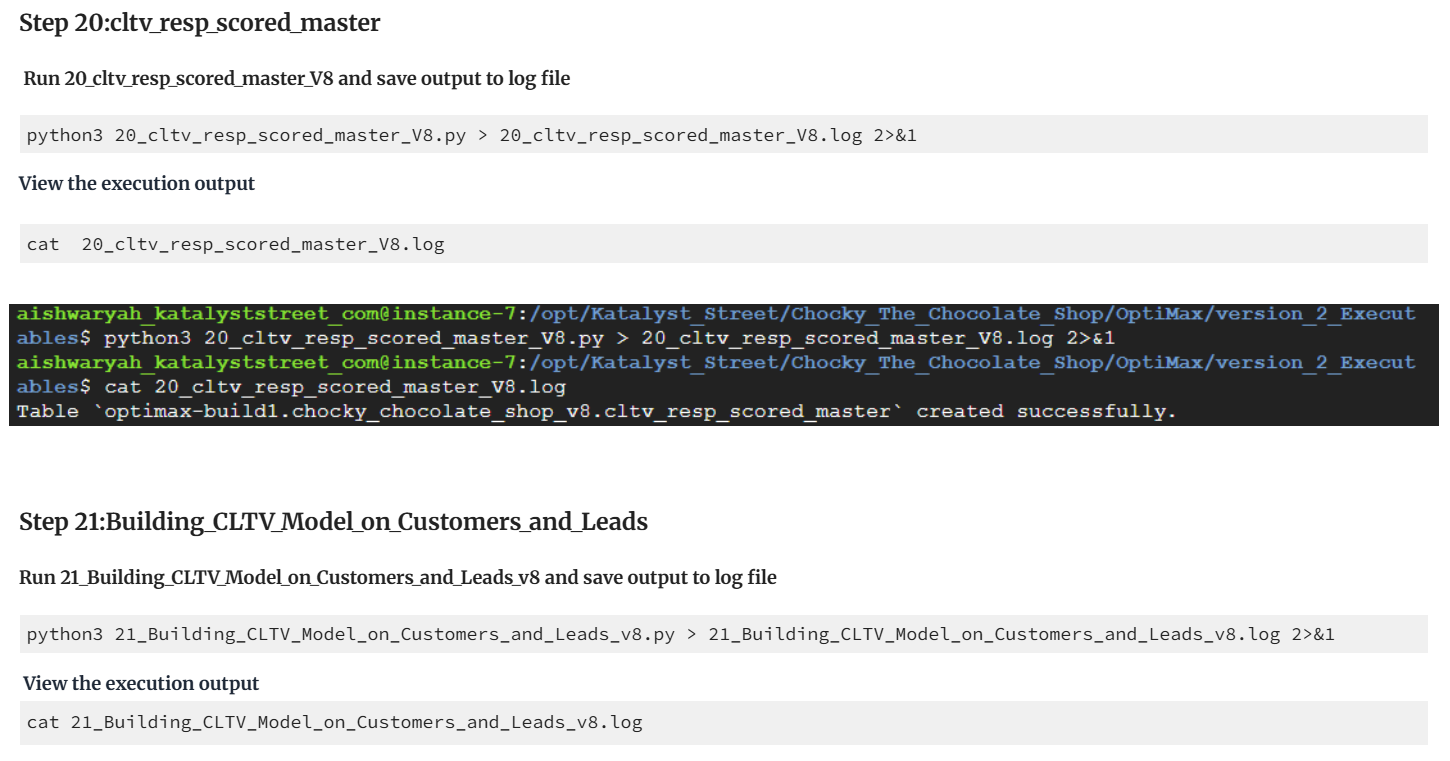1450x761 pixels.
Task: Select the Run 20_cltv_resp_scored_master_V8 instruction text
Action: [297, 78]
